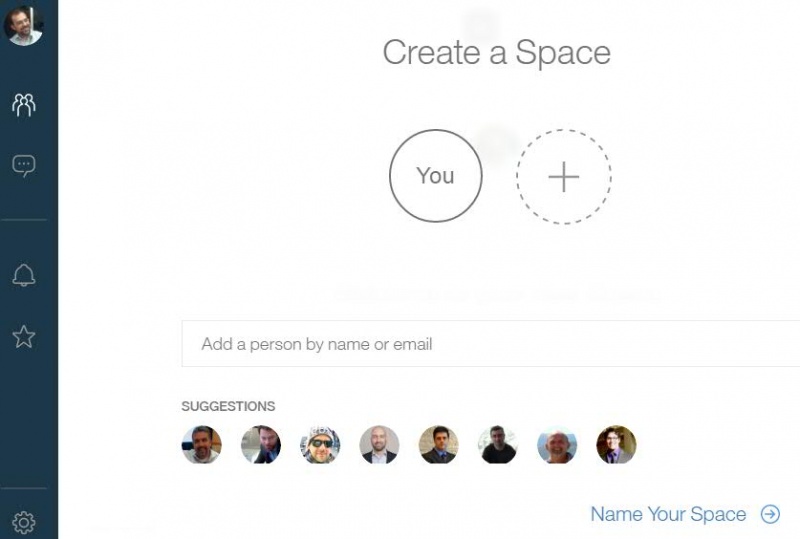The image size is (800, 539).
Task: Select the 'You' member circle
Action: tap(436, 176)
